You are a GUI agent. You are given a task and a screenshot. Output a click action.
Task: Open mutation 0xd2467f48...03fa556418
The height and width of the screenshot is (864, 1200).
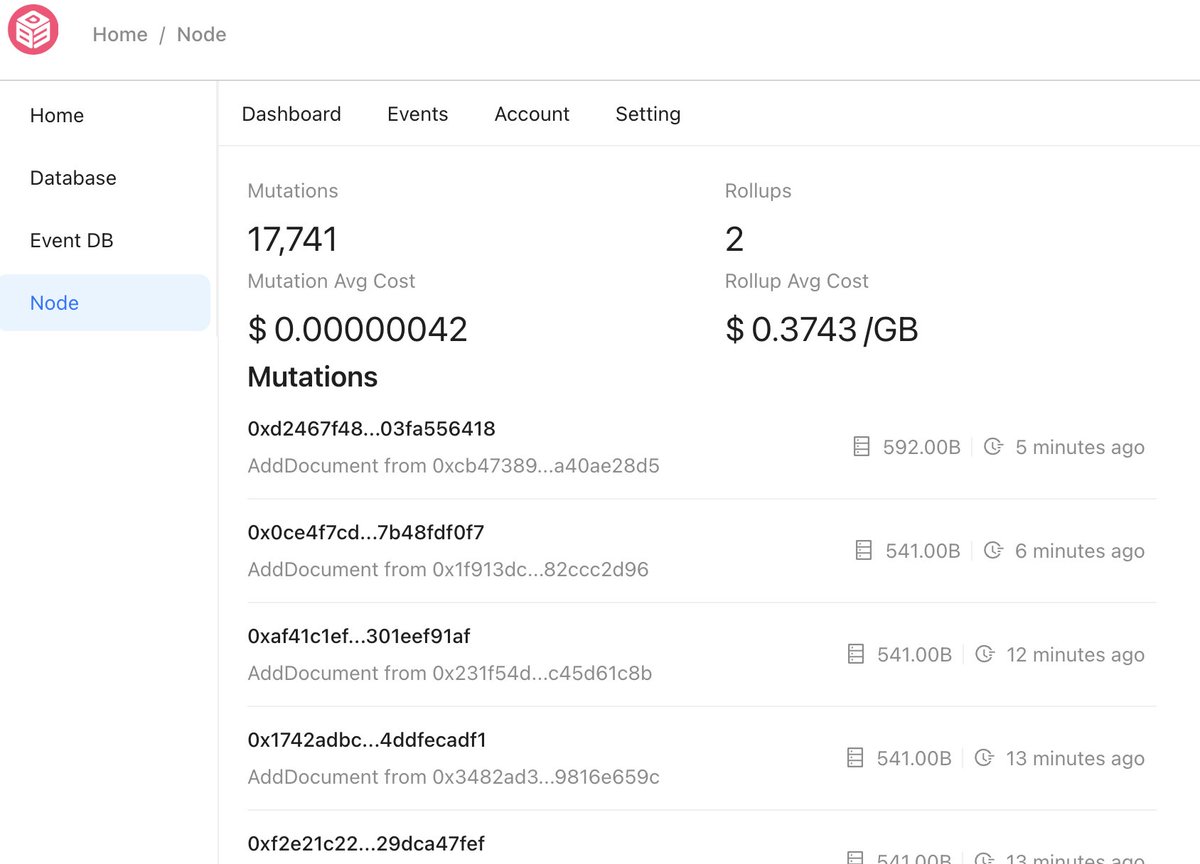tap(372, 428)
